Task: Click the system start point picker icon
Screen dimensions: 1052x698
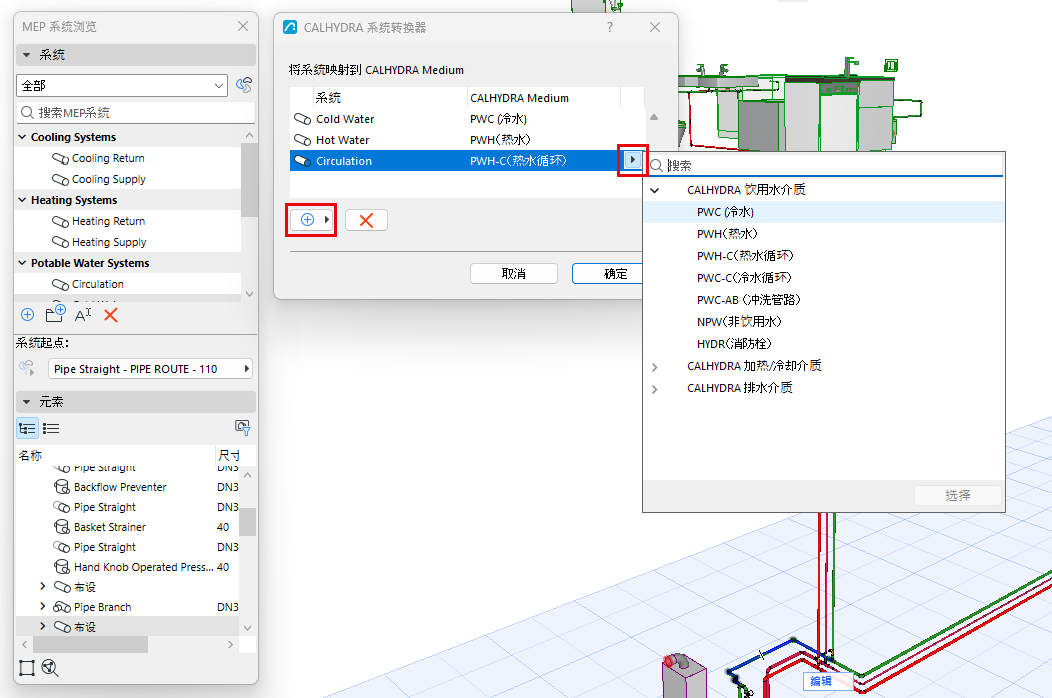Action: (x=28, y=368)
